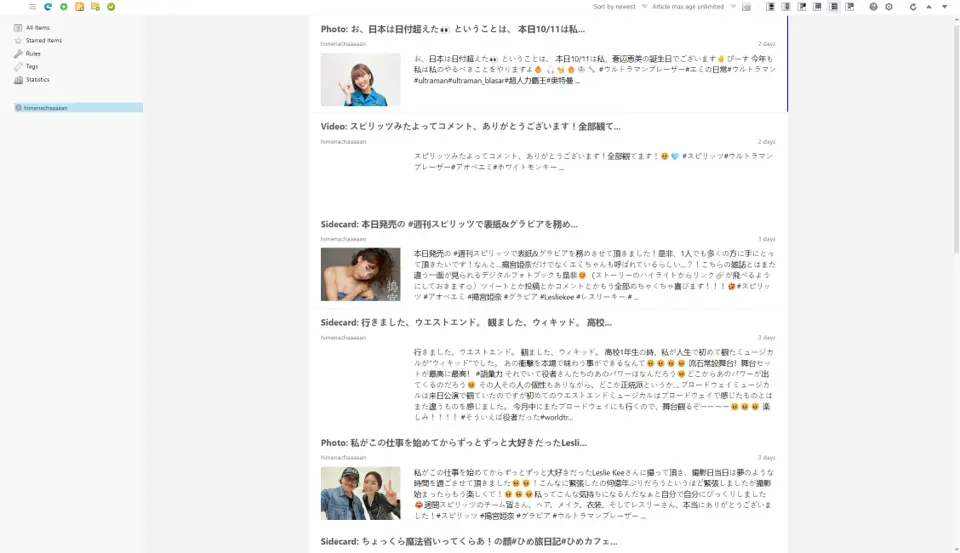Switch to the second article view mode icon
Screen dimensions: 960x553
pyautogui.click(x=786, y=7)
